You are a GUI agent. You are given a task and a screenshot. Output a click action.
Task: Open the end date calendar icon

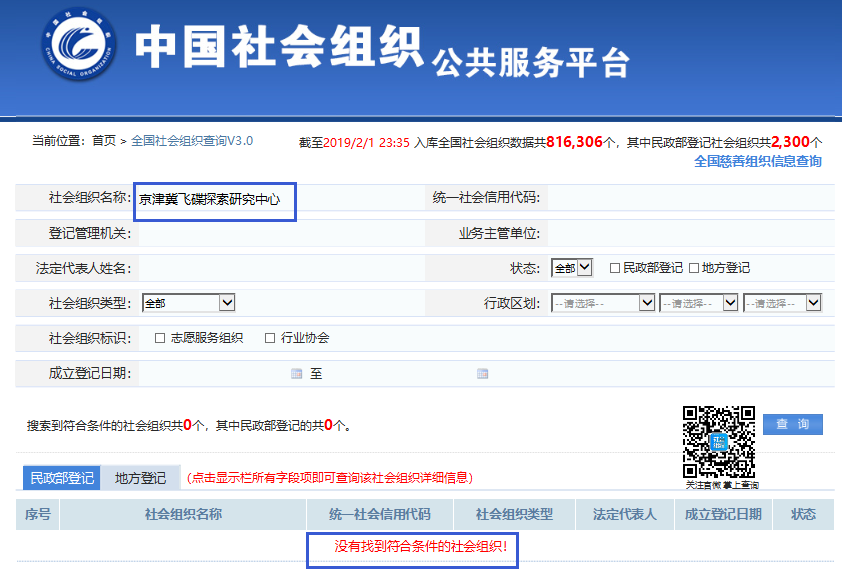[482, 373]
